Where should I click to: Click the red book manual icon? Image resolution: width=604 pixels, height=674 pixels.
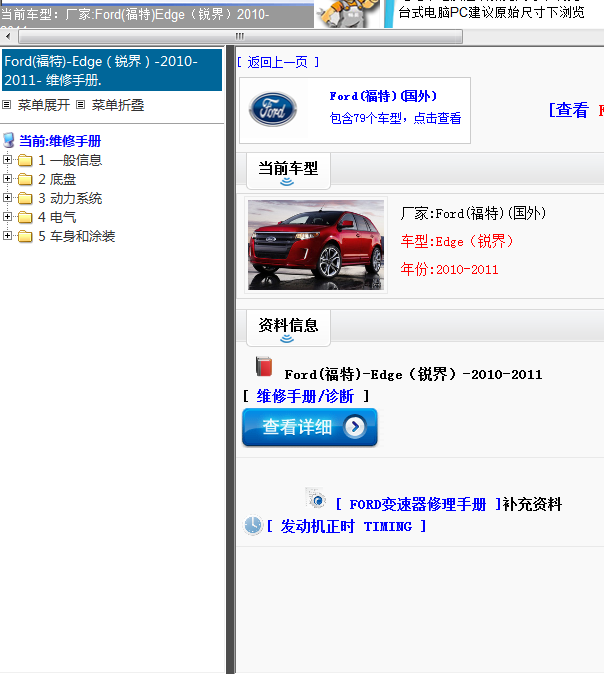264,366
